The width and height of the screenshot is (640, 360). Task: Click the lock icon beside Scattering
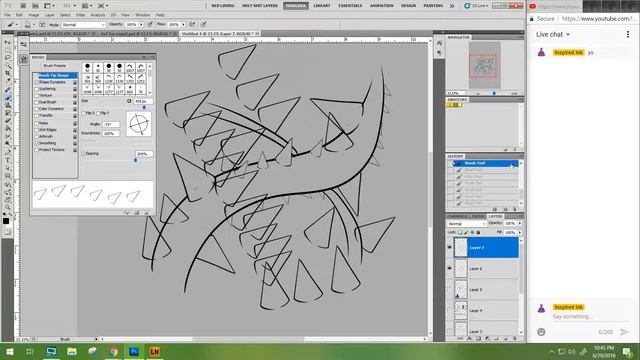75,89
